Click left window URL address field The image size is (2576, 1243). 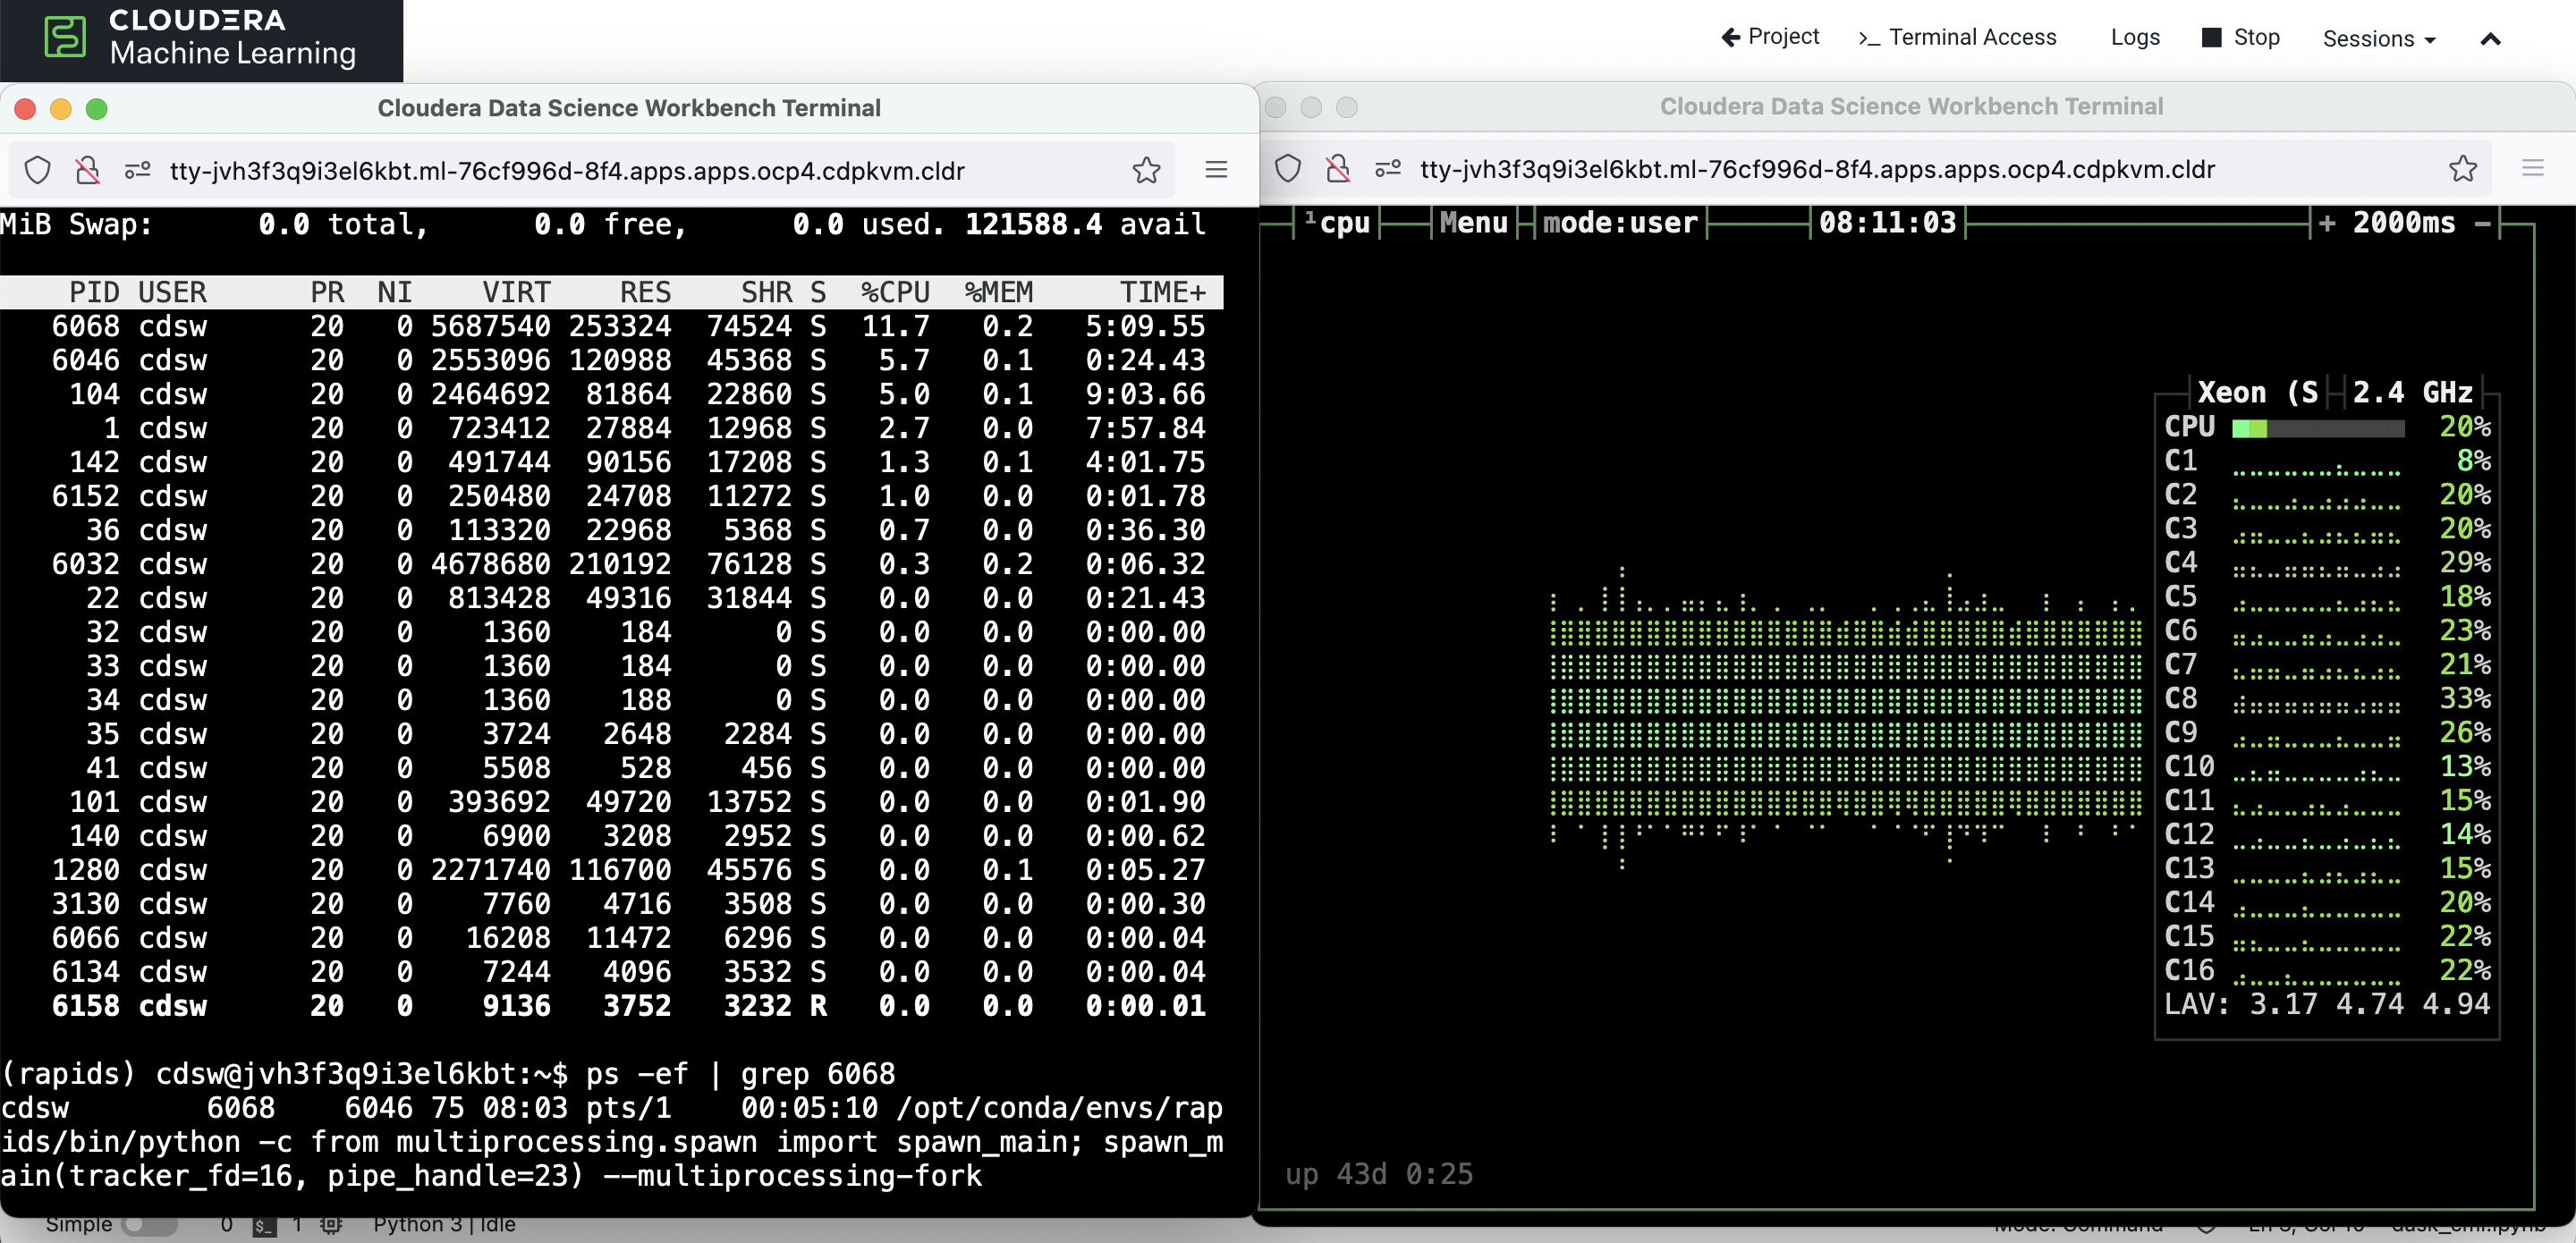click(x=567, y=171)
